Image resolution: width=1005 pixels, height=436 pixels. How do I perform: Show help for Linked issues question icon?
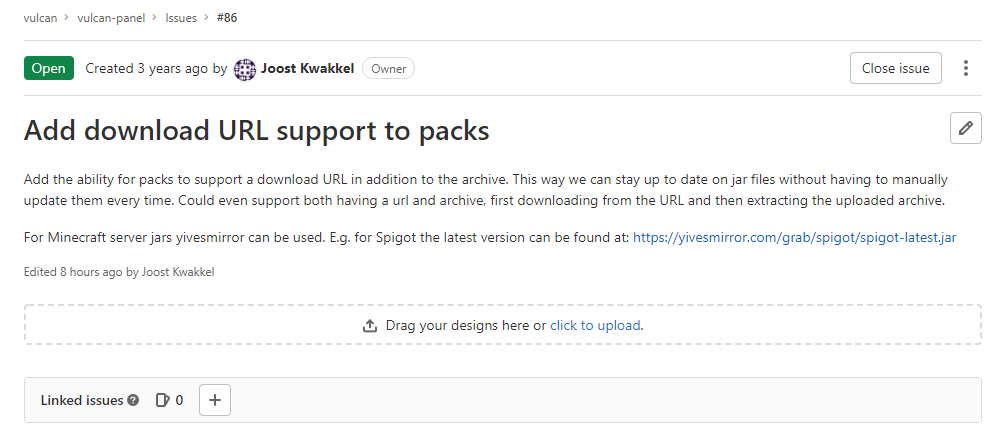133,401
